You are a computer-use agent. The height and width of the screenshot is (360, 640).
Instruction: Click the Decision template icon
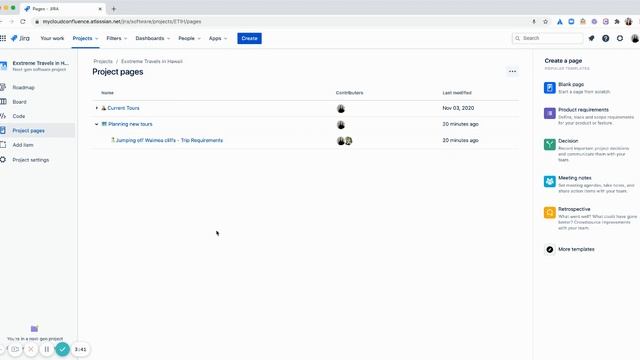pos(550,144)
